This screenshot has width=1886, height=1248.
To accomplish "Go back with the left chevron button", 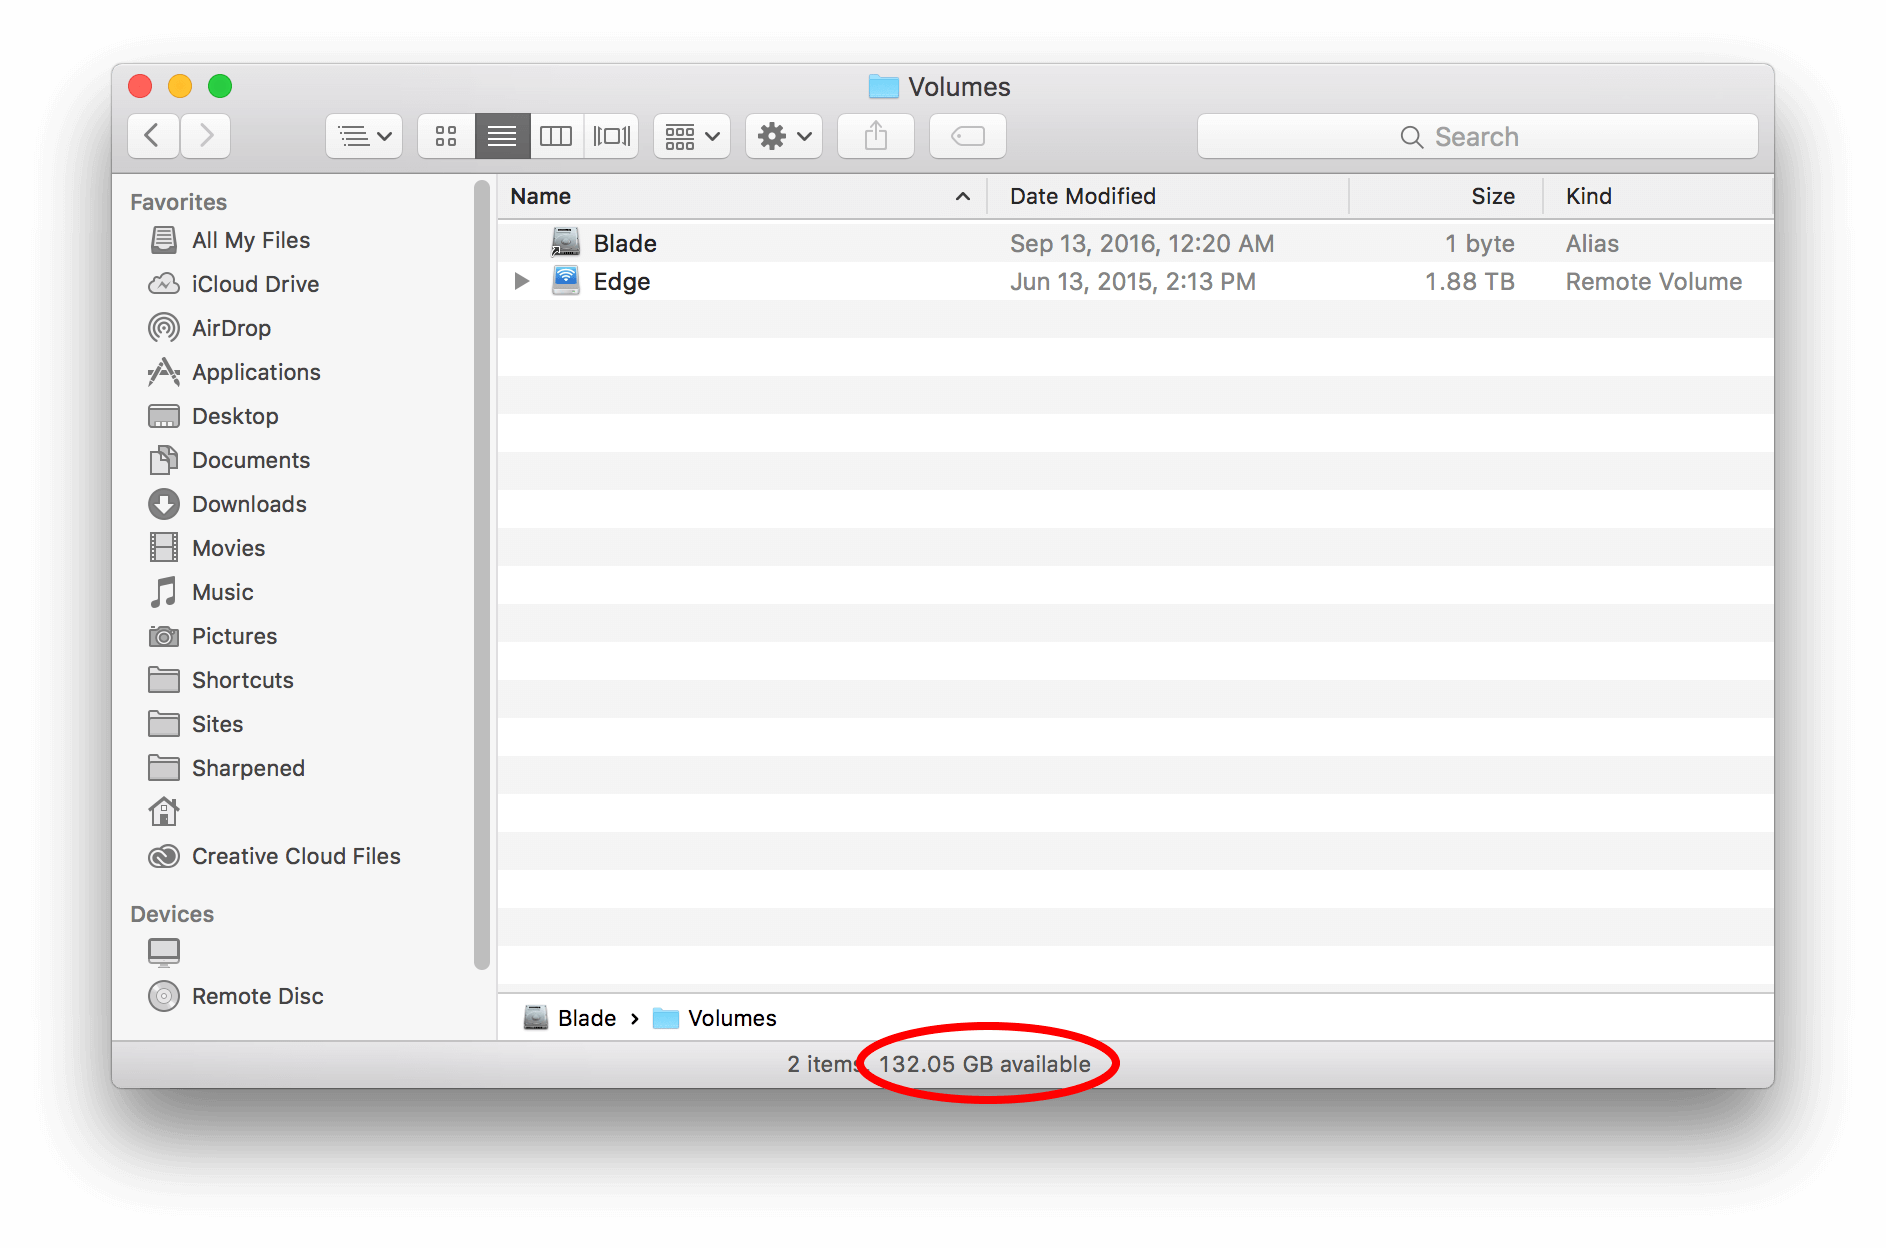I will point(153,136).
